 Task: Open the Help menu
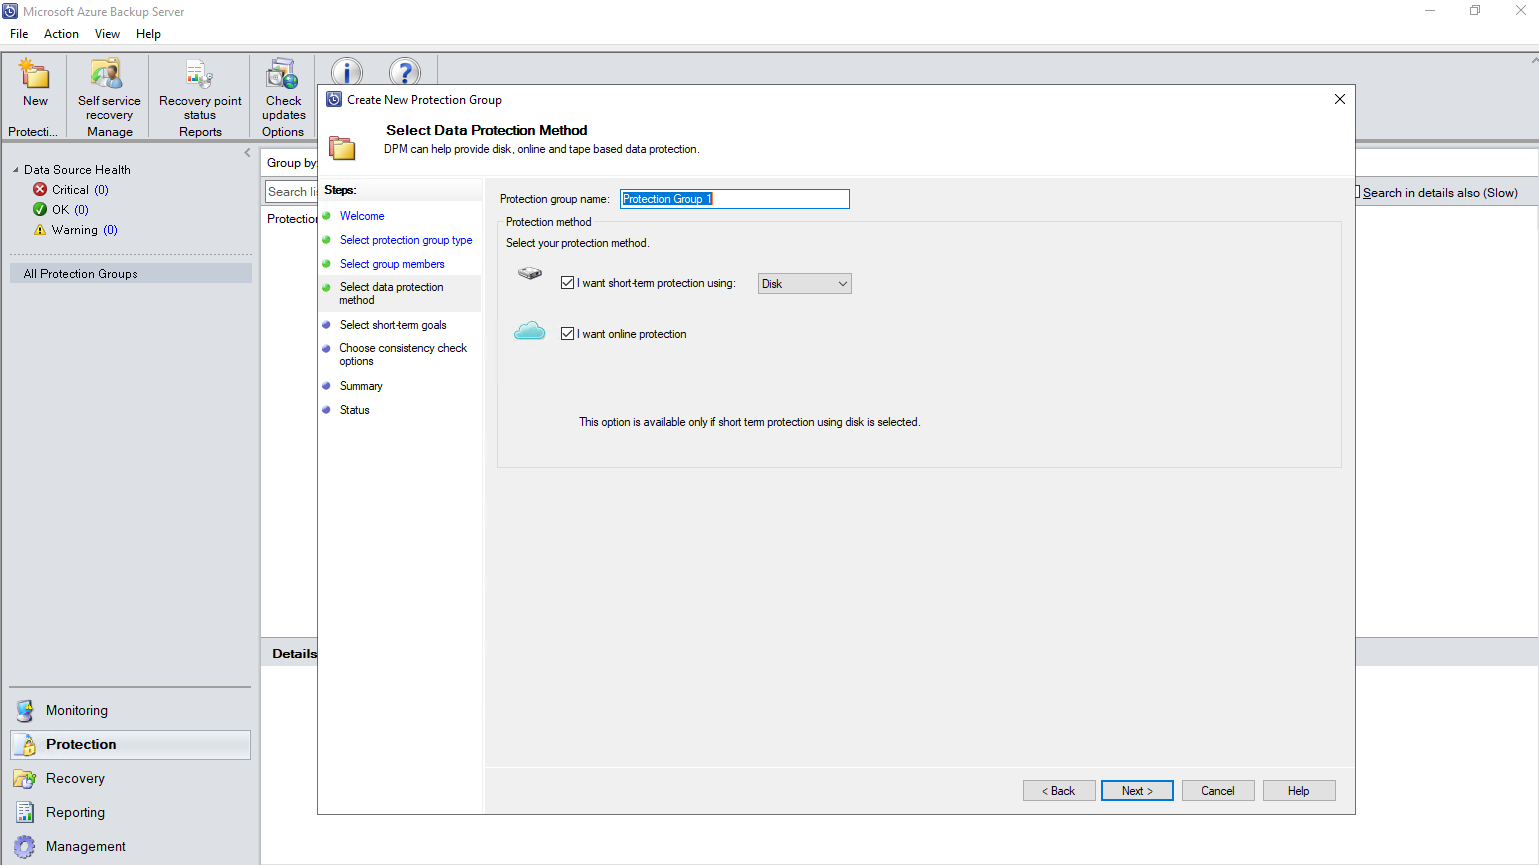coord(148,34)
